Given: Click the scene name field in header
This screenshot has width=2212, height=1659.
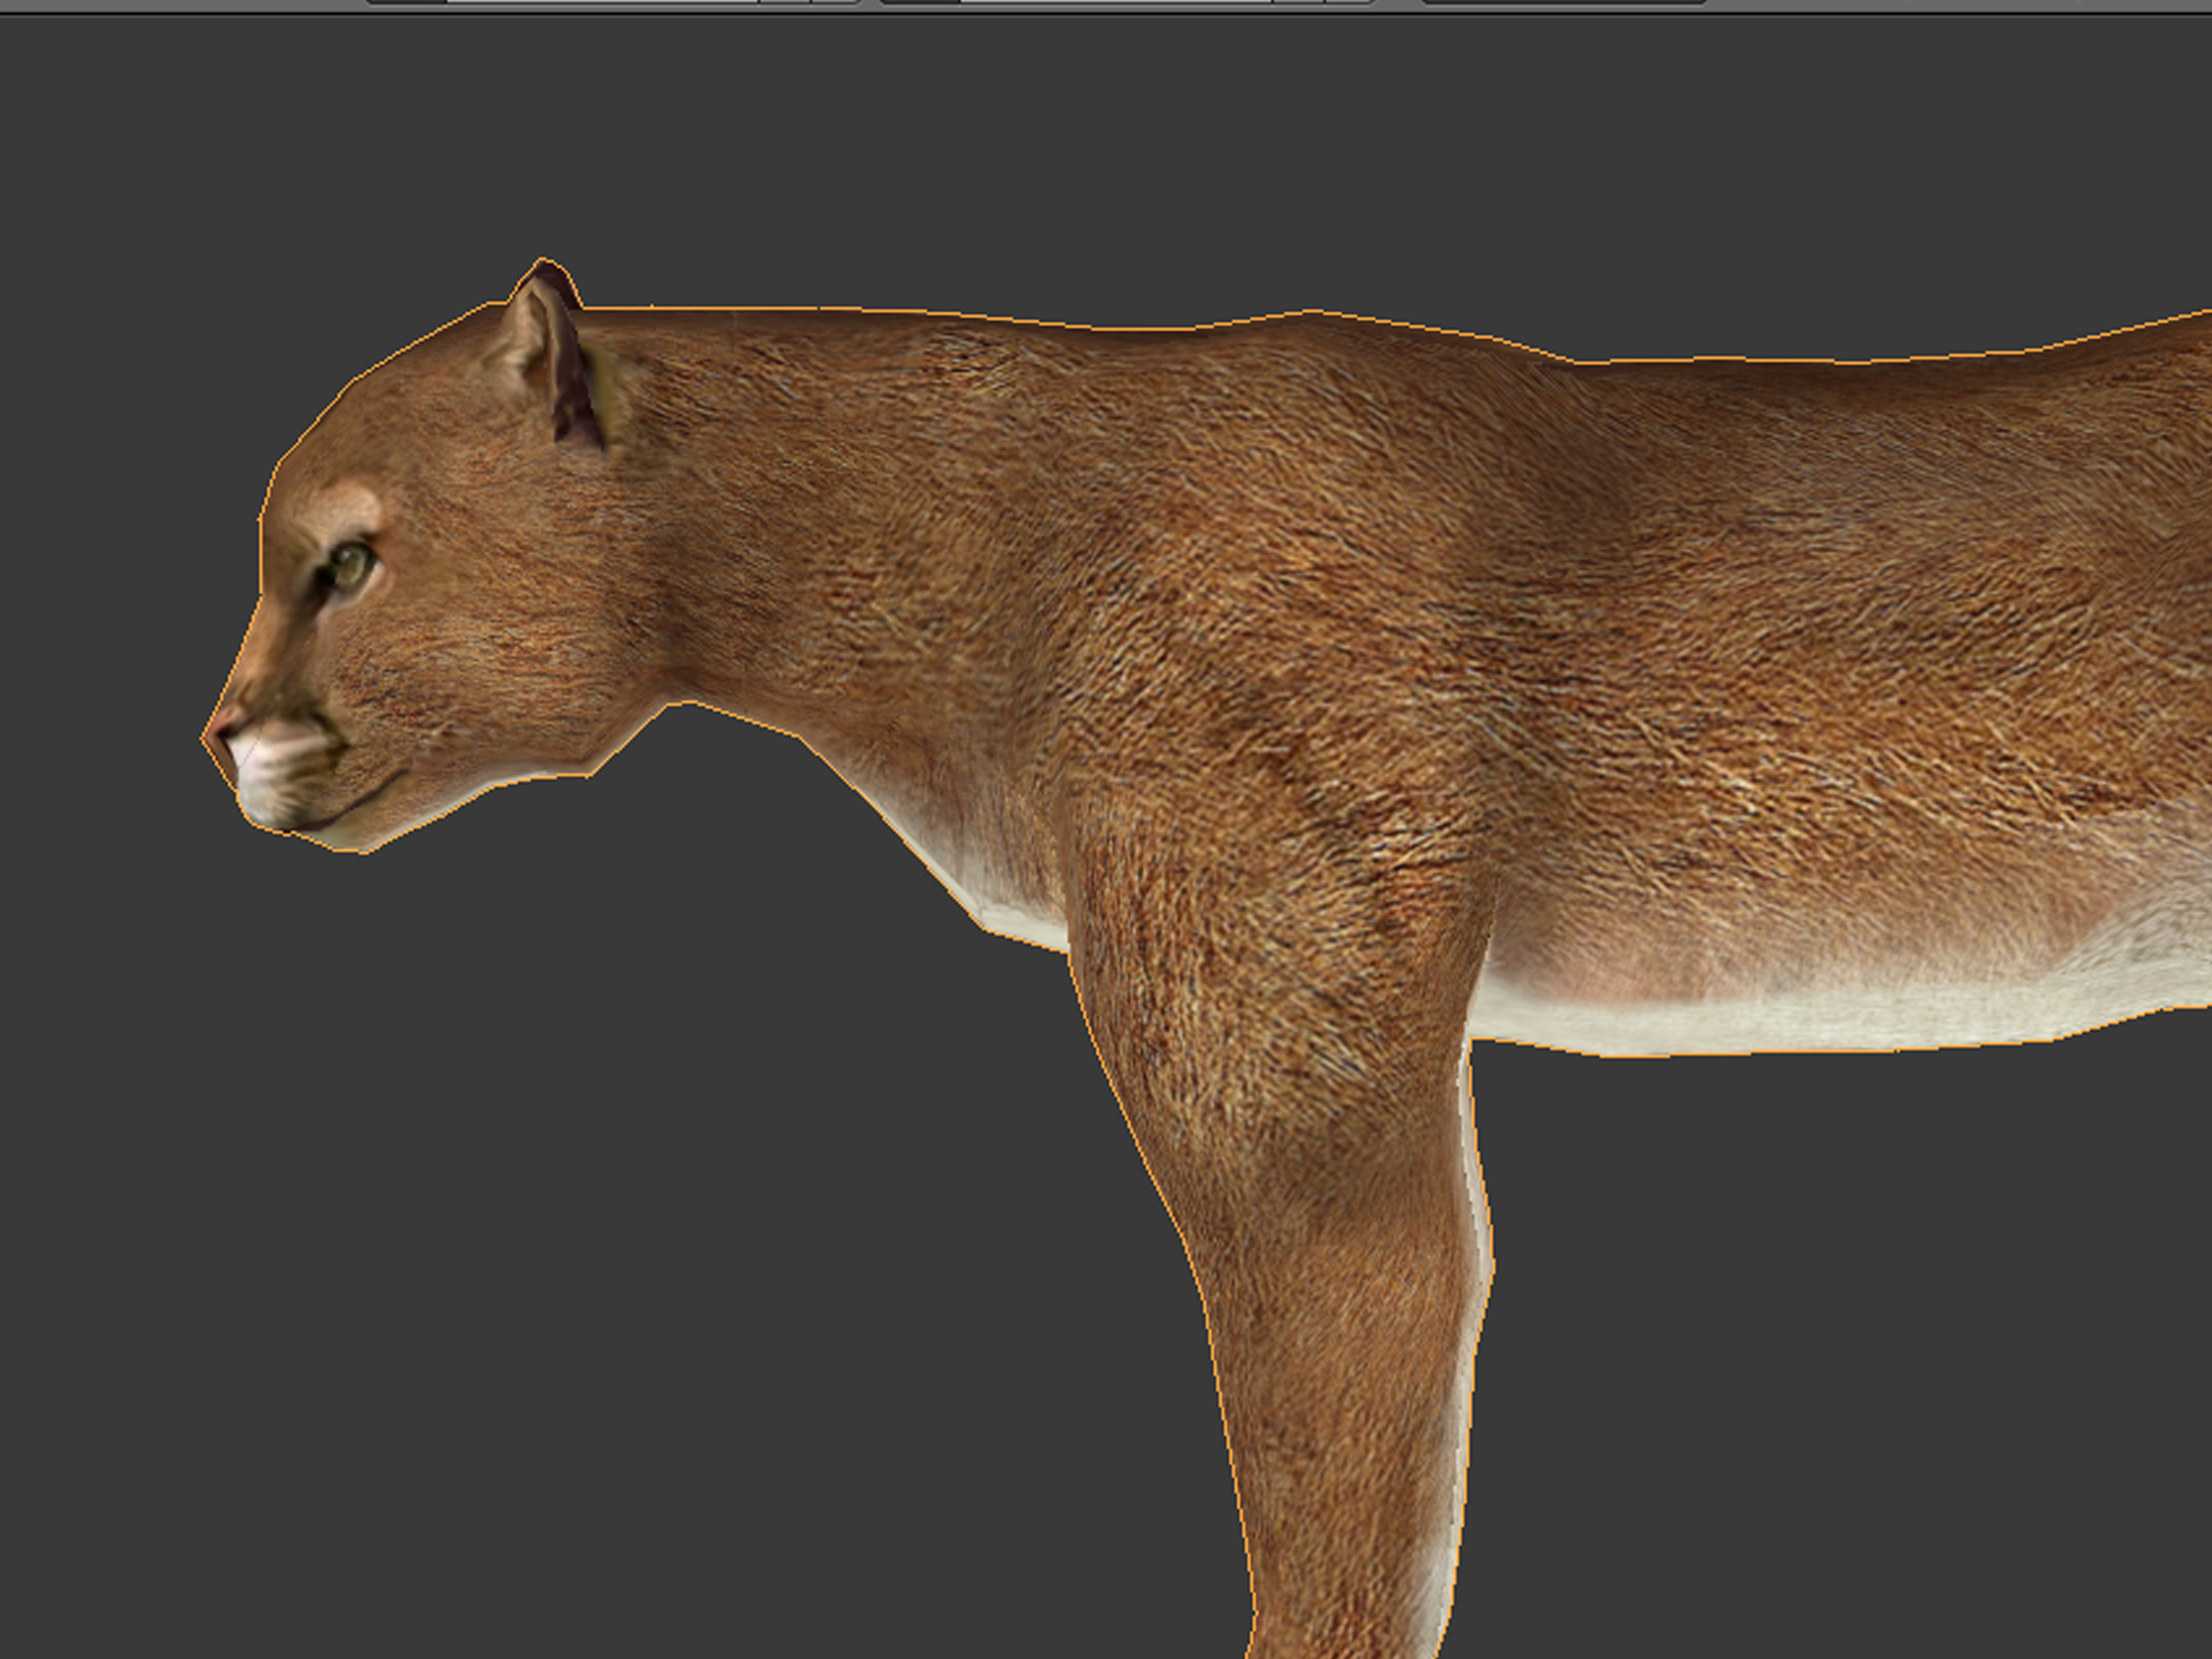Looking at the screenshot, I should point(1116,2).
